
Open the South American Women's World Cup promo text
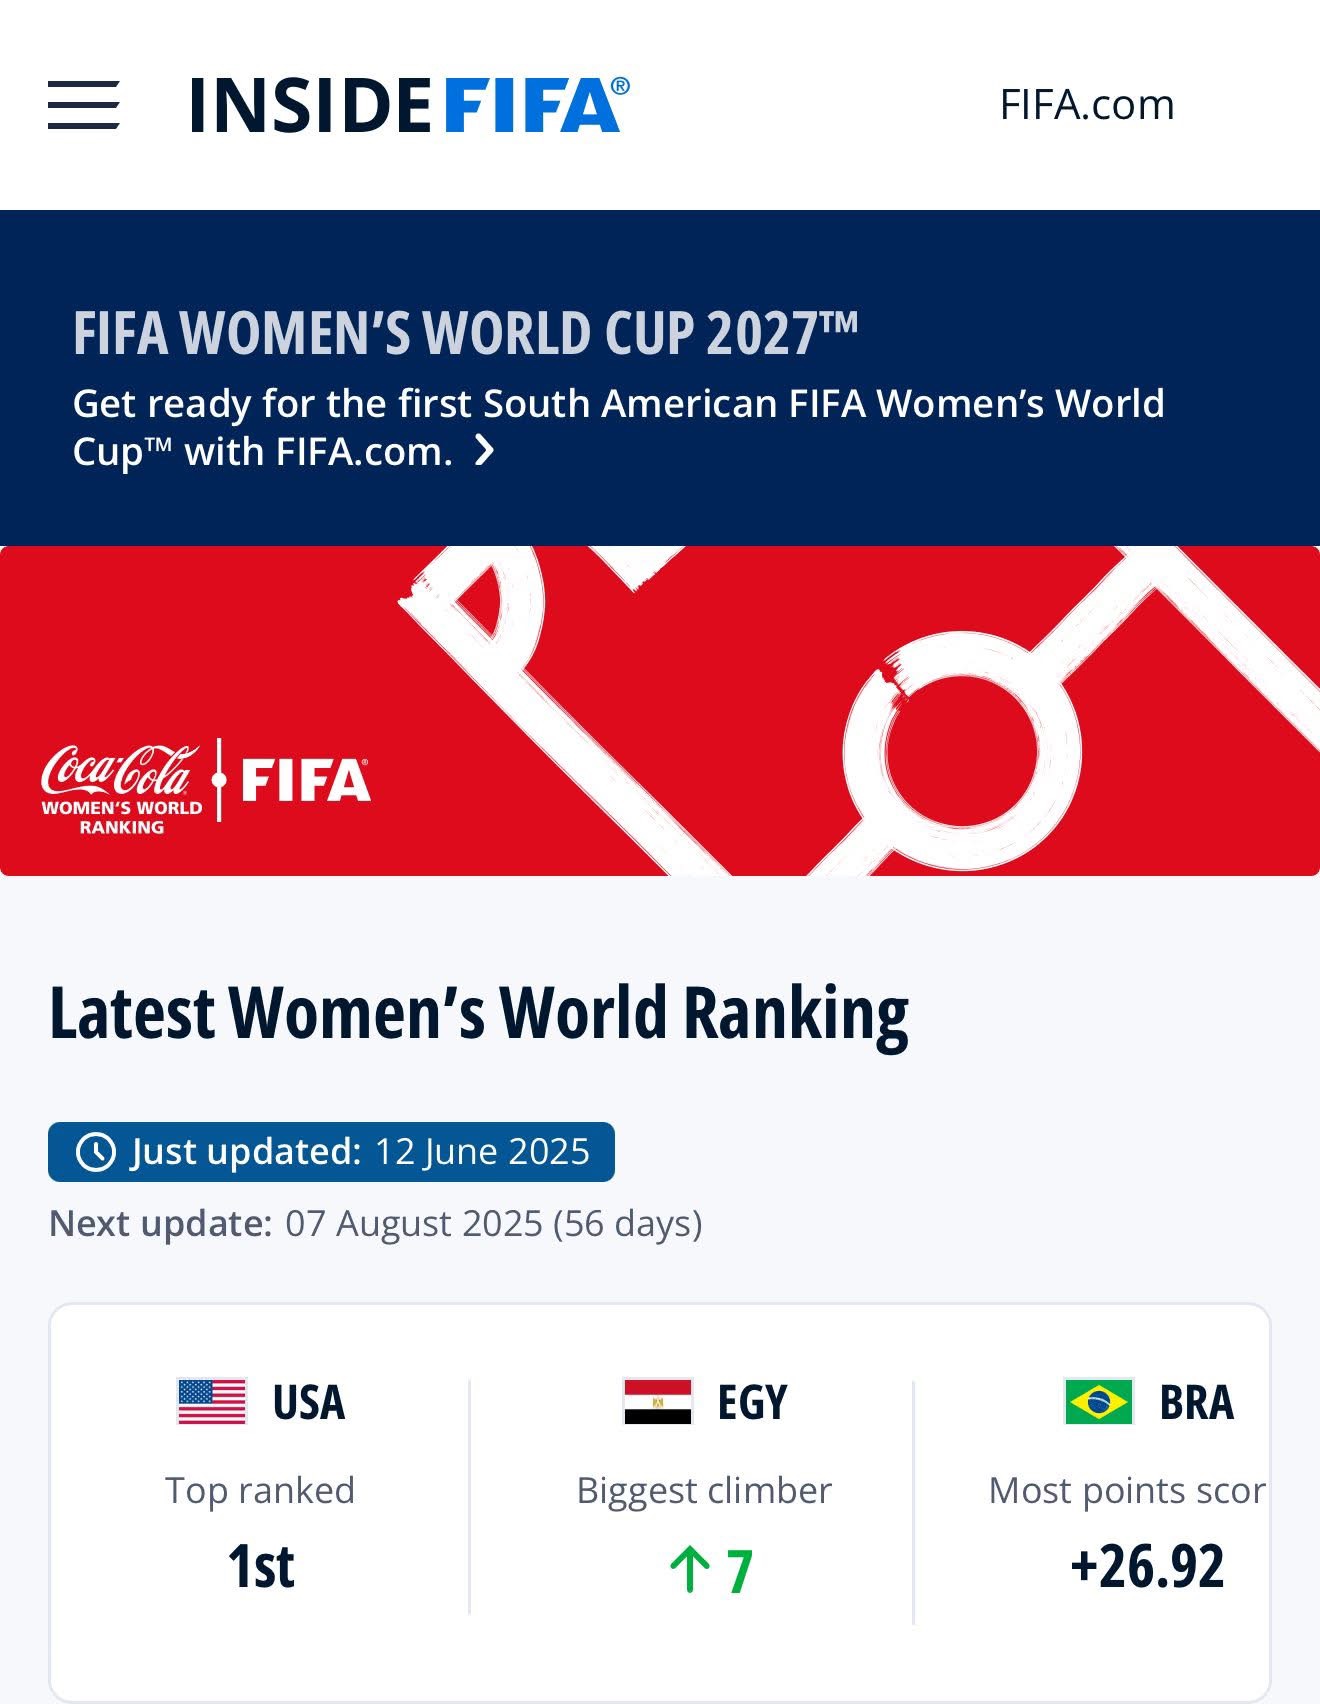tap(618, 427)
